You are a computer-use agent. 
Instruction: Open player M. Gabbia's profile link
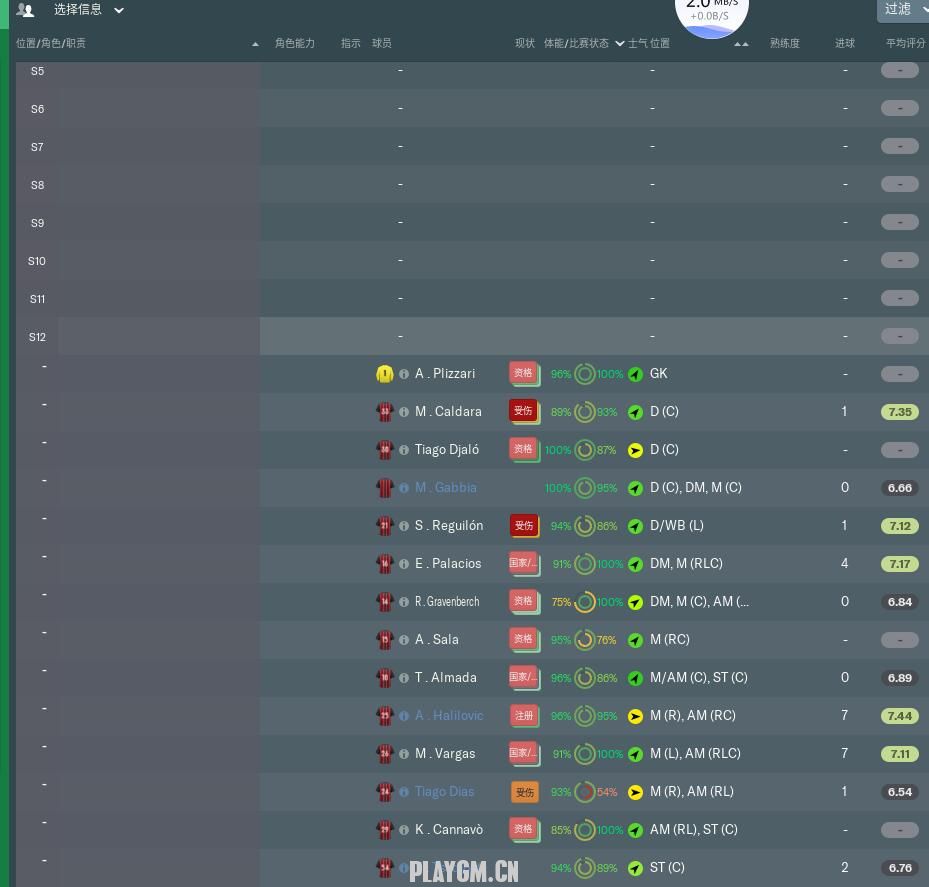click(x=446, y=488)
